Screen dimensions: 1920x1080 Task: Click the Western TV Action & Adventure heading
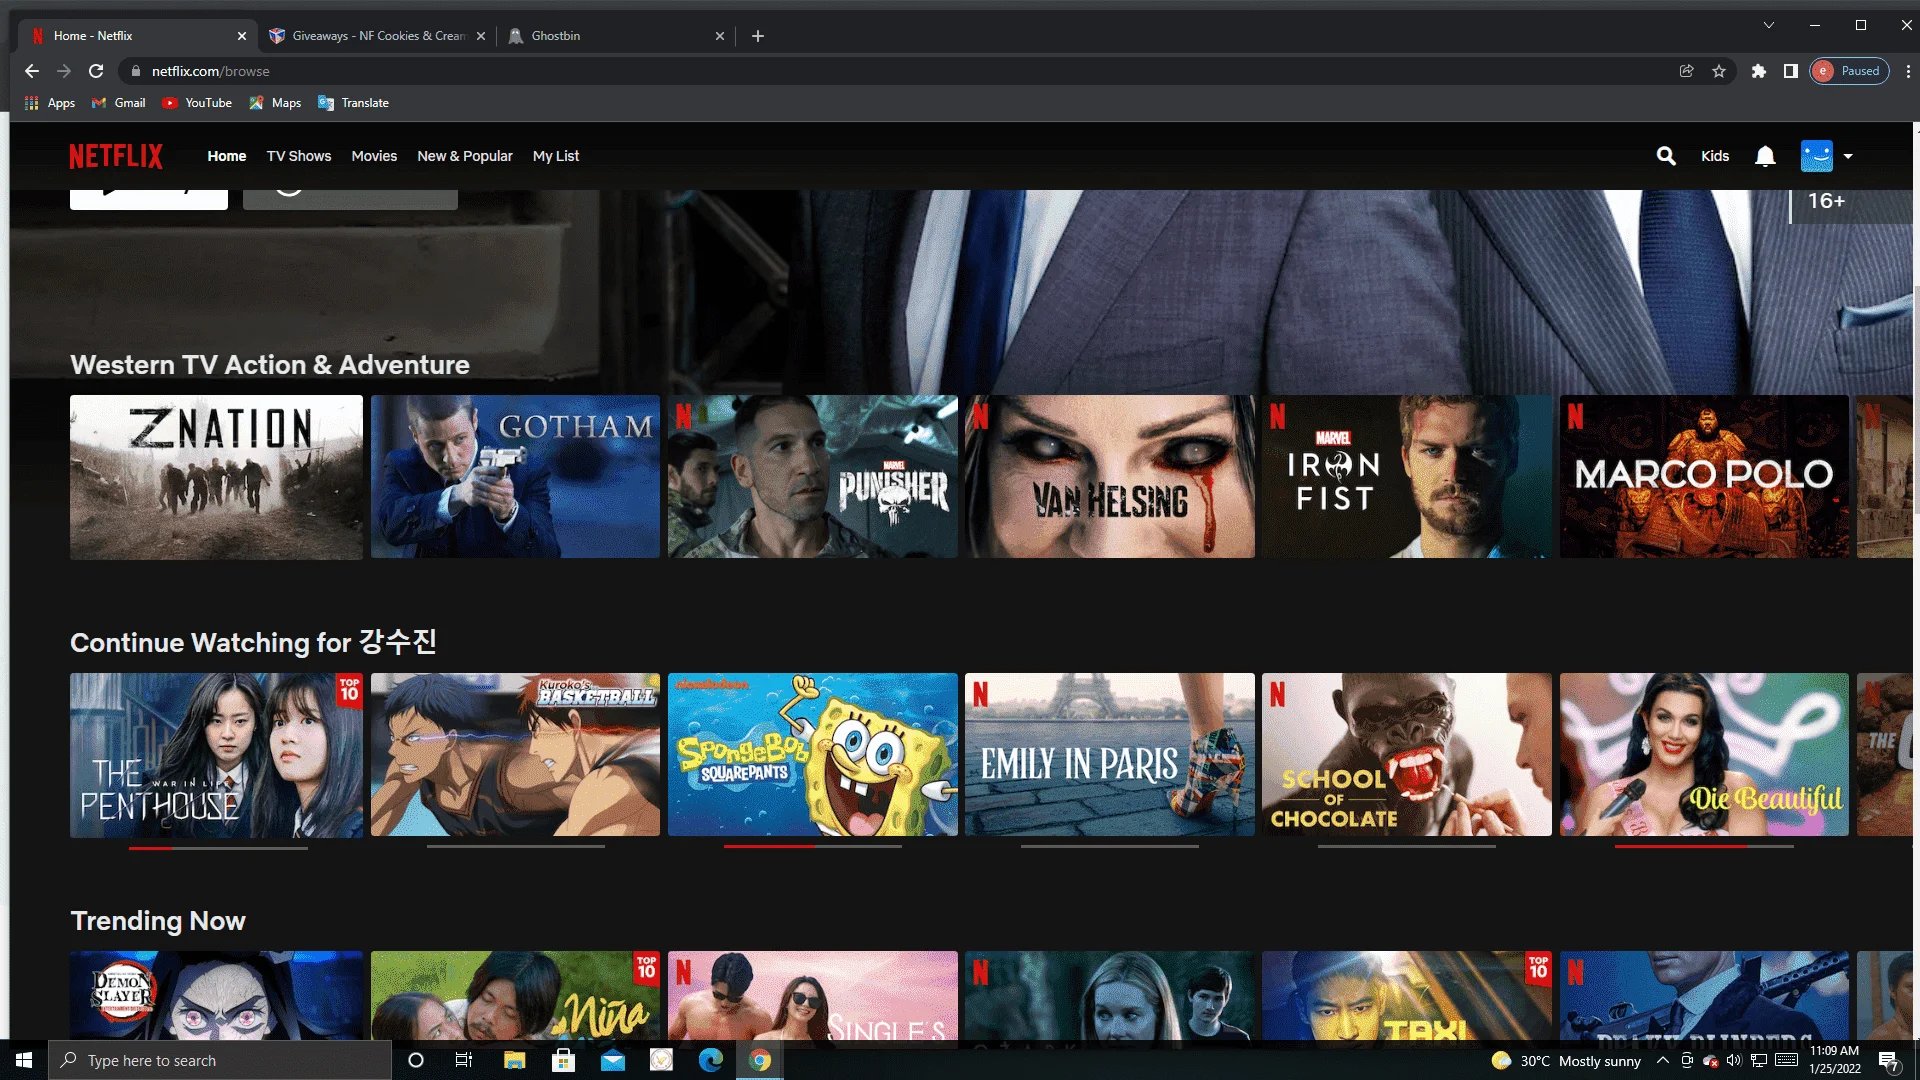pyautogui.click(x=270, y=365)
